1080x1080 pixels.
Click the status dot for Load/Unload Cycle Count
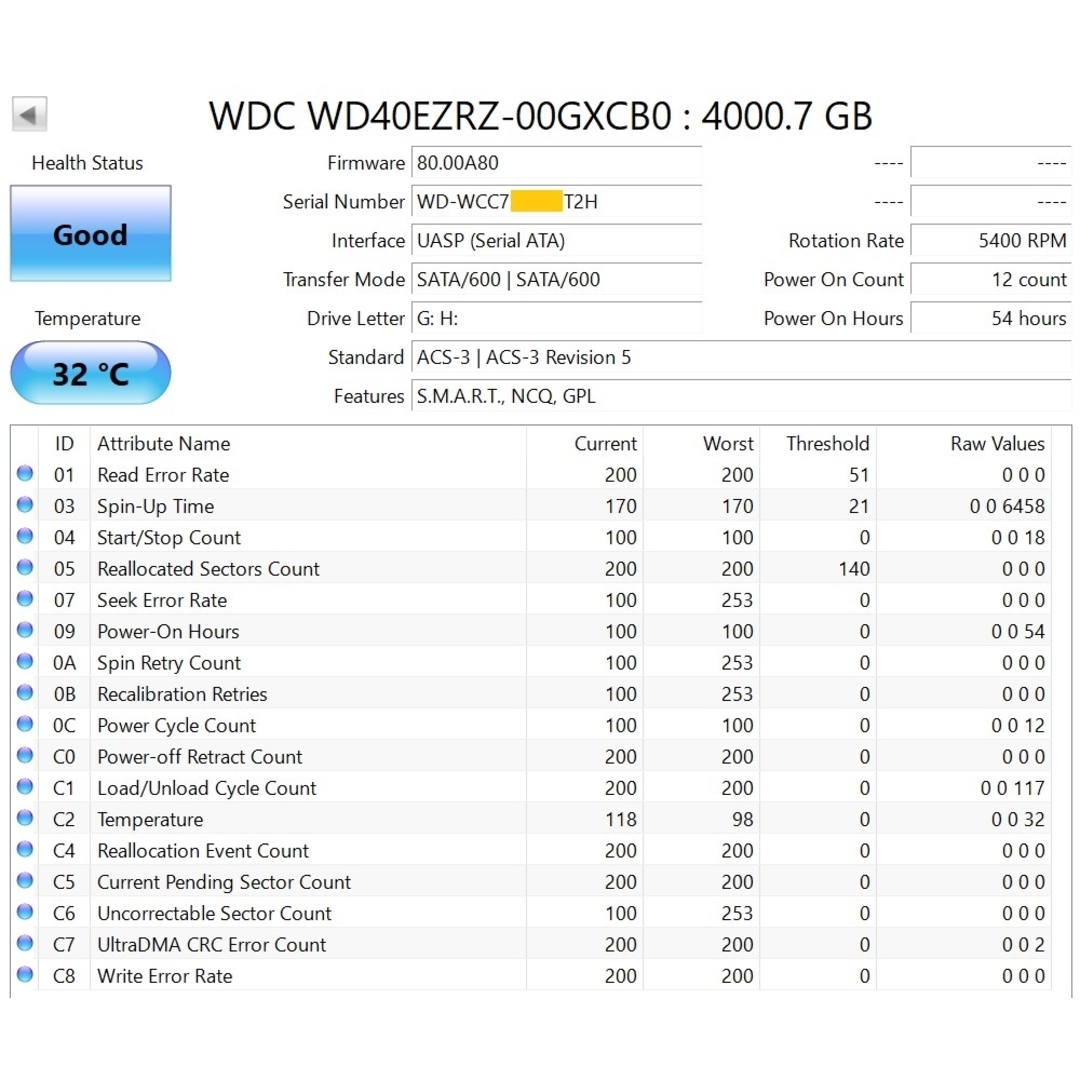[x=25, y=787]
